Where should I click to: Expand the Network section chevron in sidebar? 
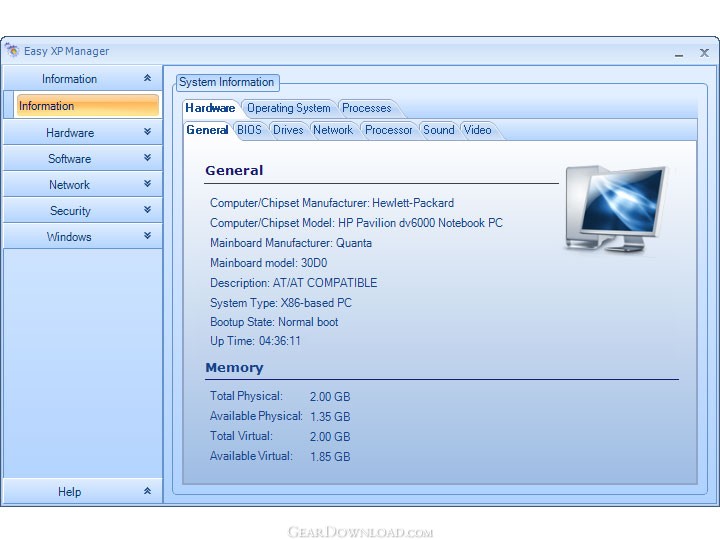(x=147, y=184)
